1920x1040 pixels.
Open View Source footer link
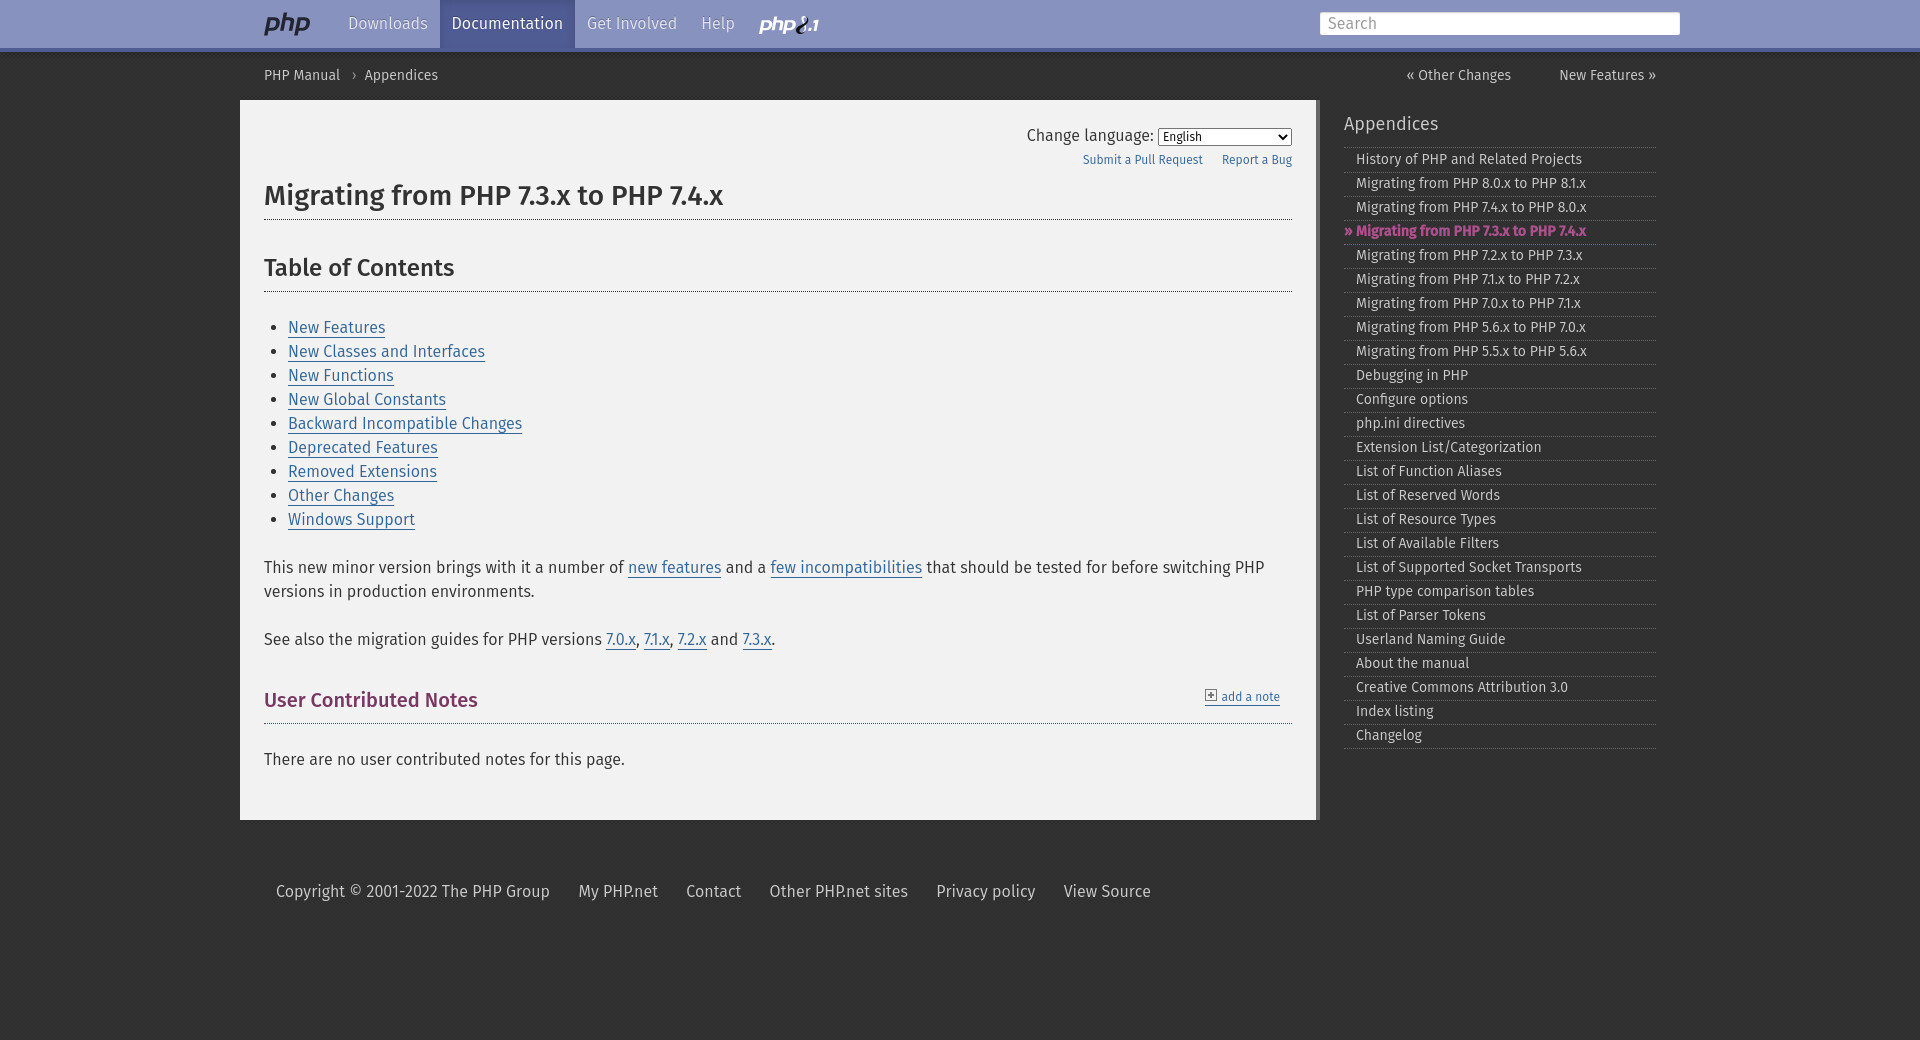coord(1106,892)
